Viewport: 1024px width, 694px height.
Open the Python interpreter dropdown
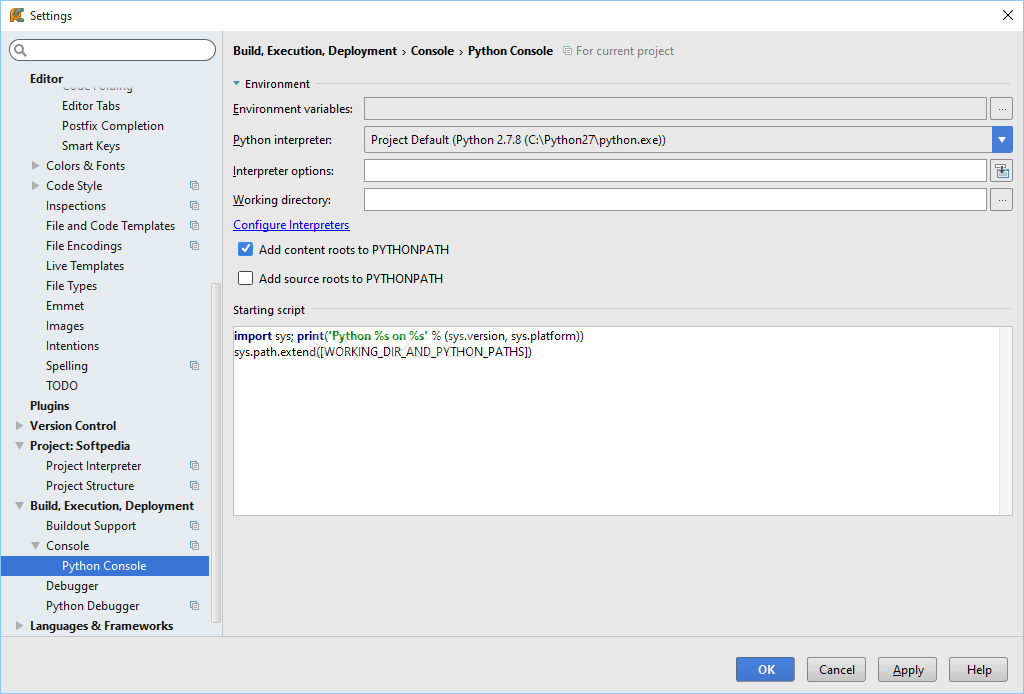point(1002,140)
